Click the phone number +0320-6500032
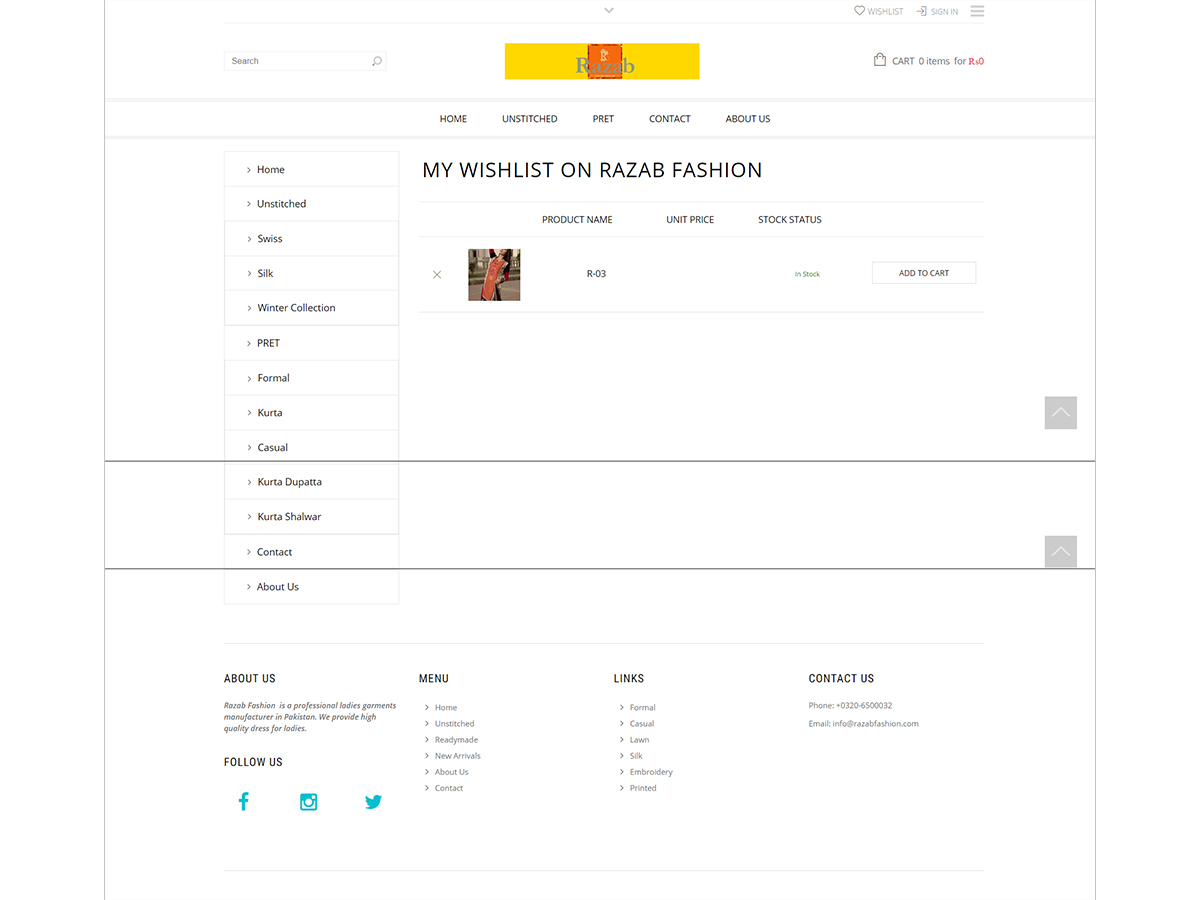The width and height of the screenshot is (1200, 900). (864, 706)
